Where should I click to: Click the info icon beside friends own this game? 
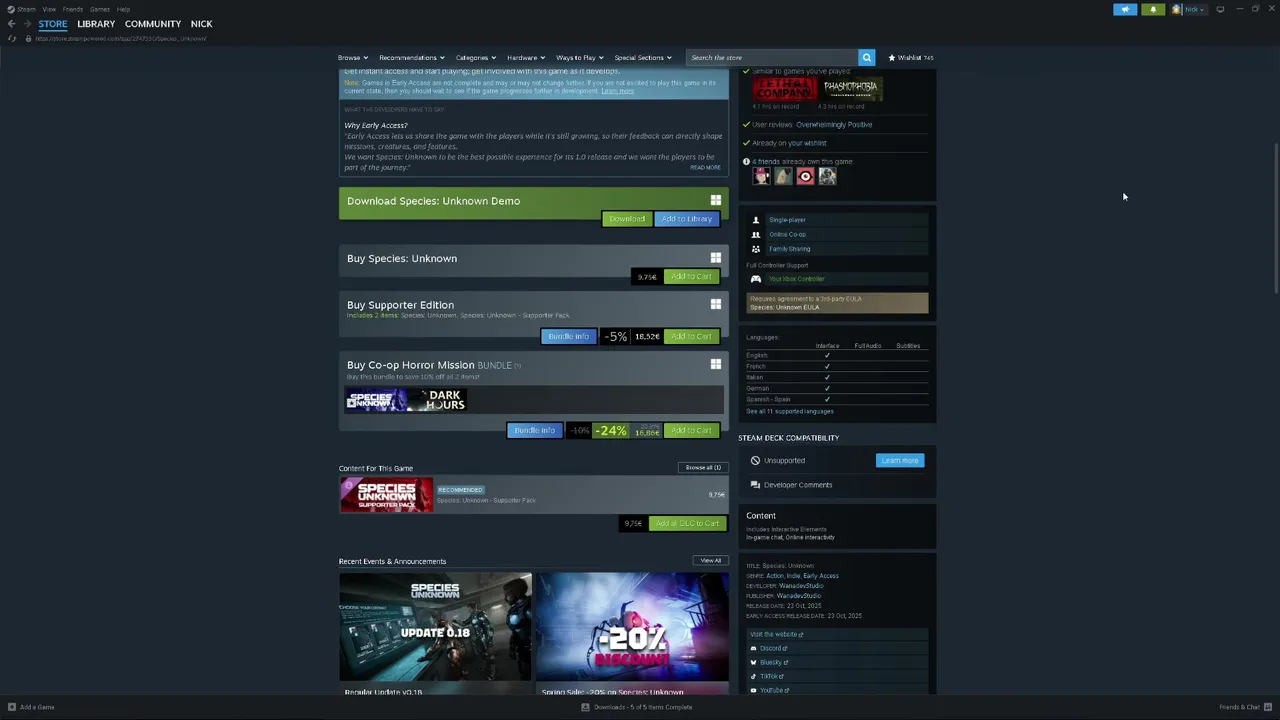[x=746, y=161]
